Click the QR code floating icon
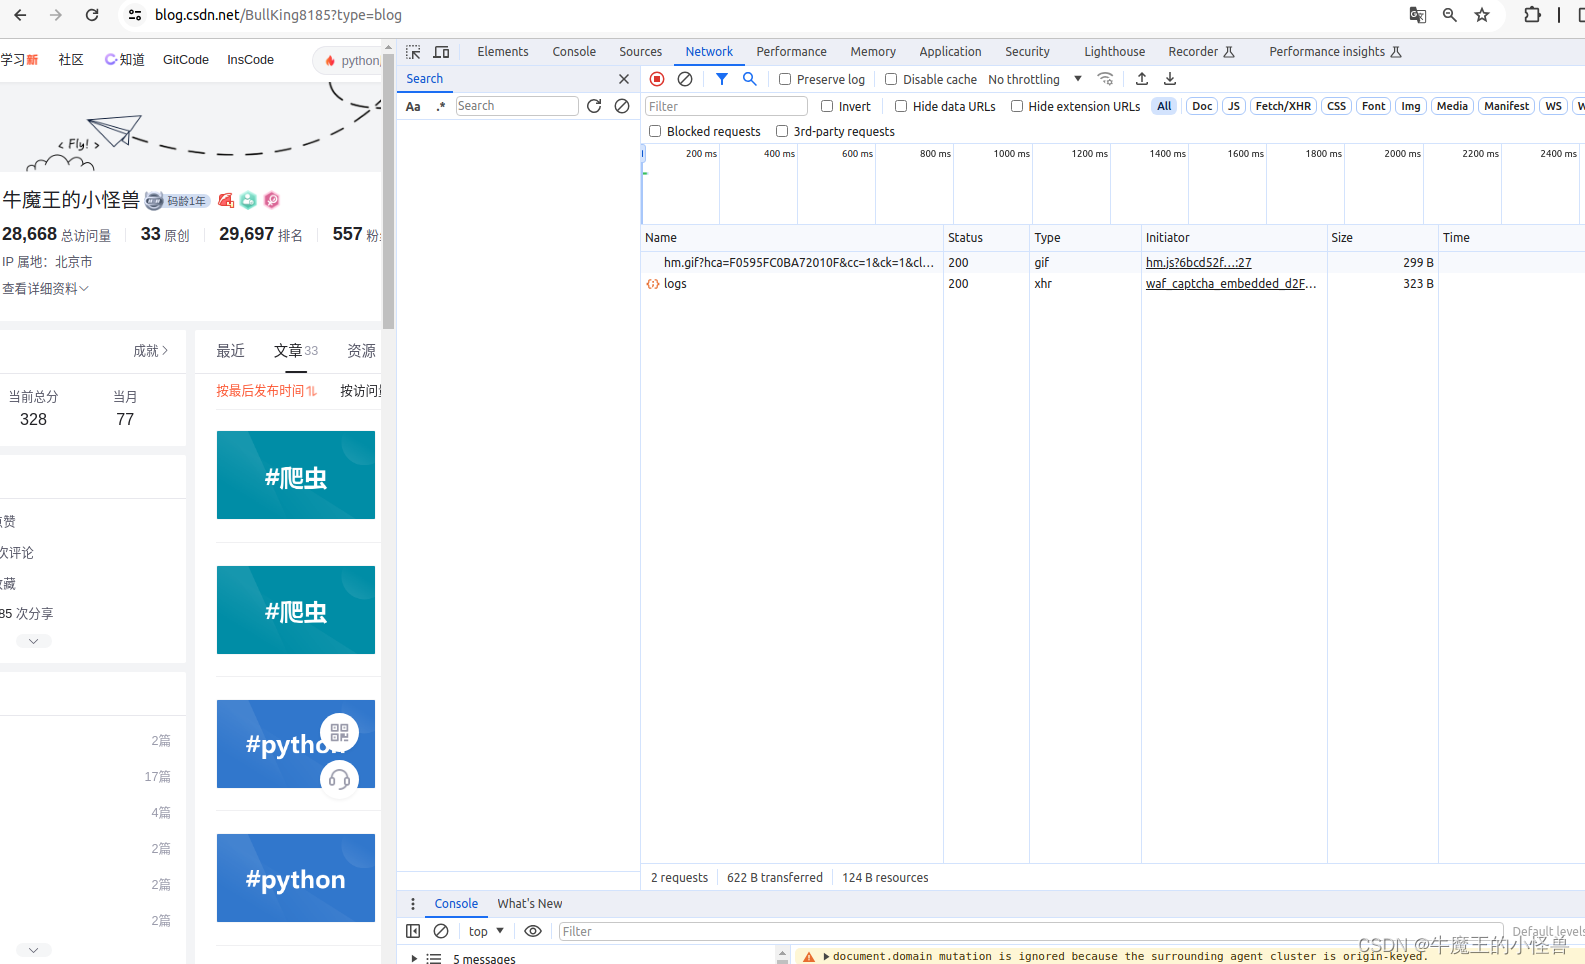The height and width of the screenshot is (964, 1585). [339, 733]
